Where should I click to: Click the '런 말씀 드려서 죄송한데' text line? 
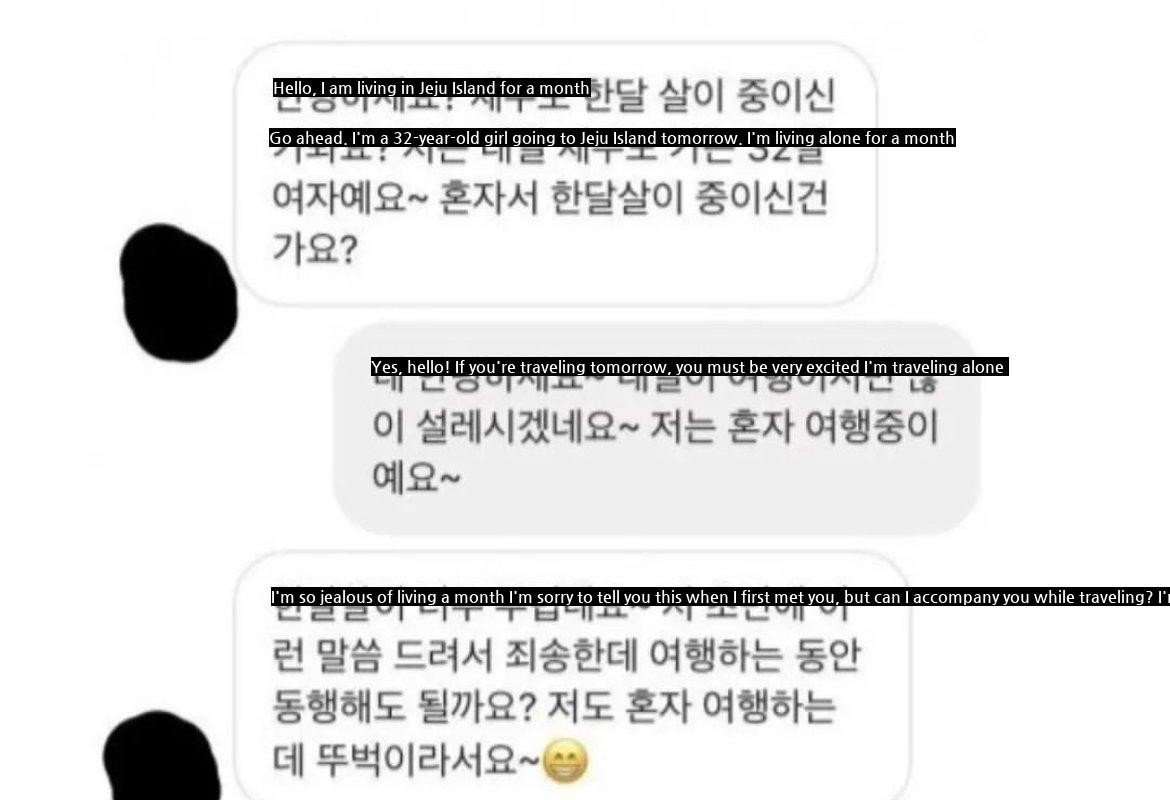click(454, 655)
